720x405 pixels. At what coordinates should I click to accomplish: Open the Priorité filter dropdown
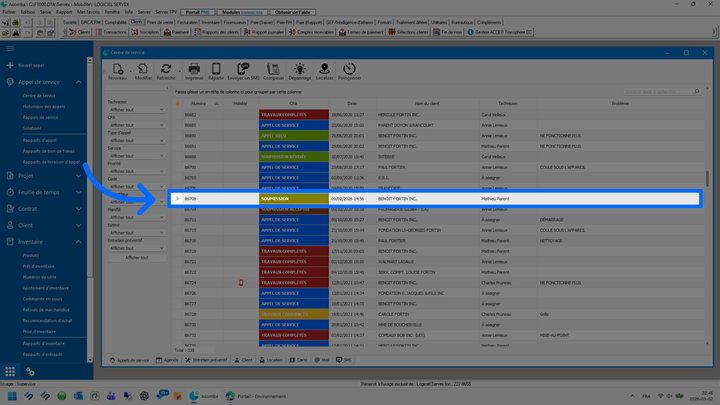click(x=136, y=171)
